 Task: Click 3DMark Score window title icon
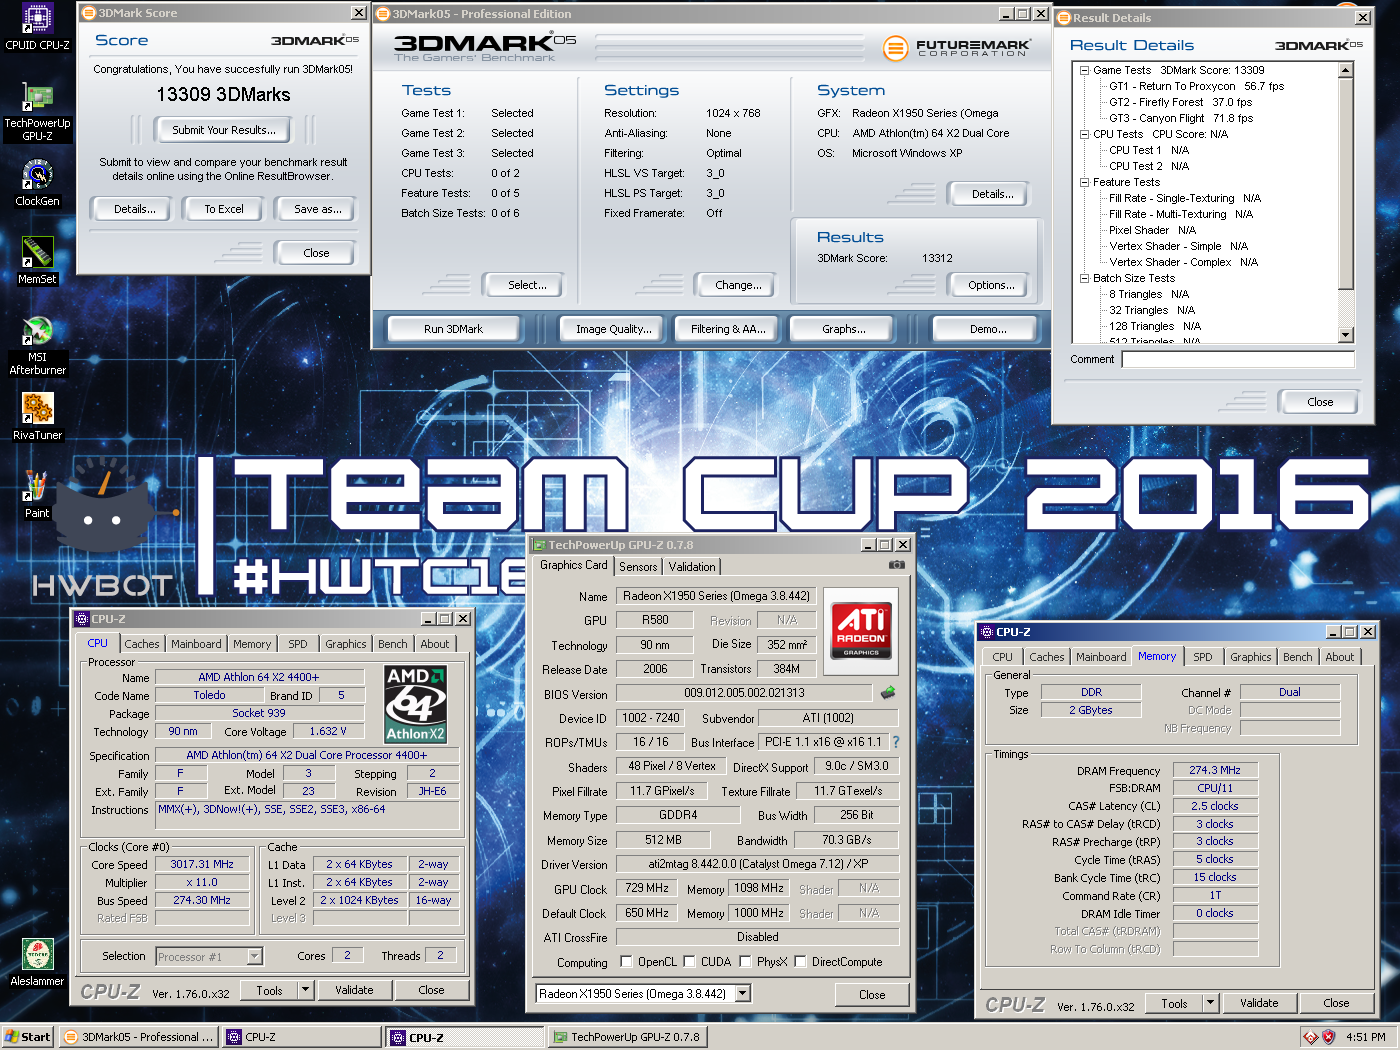(x=89, y=13)
